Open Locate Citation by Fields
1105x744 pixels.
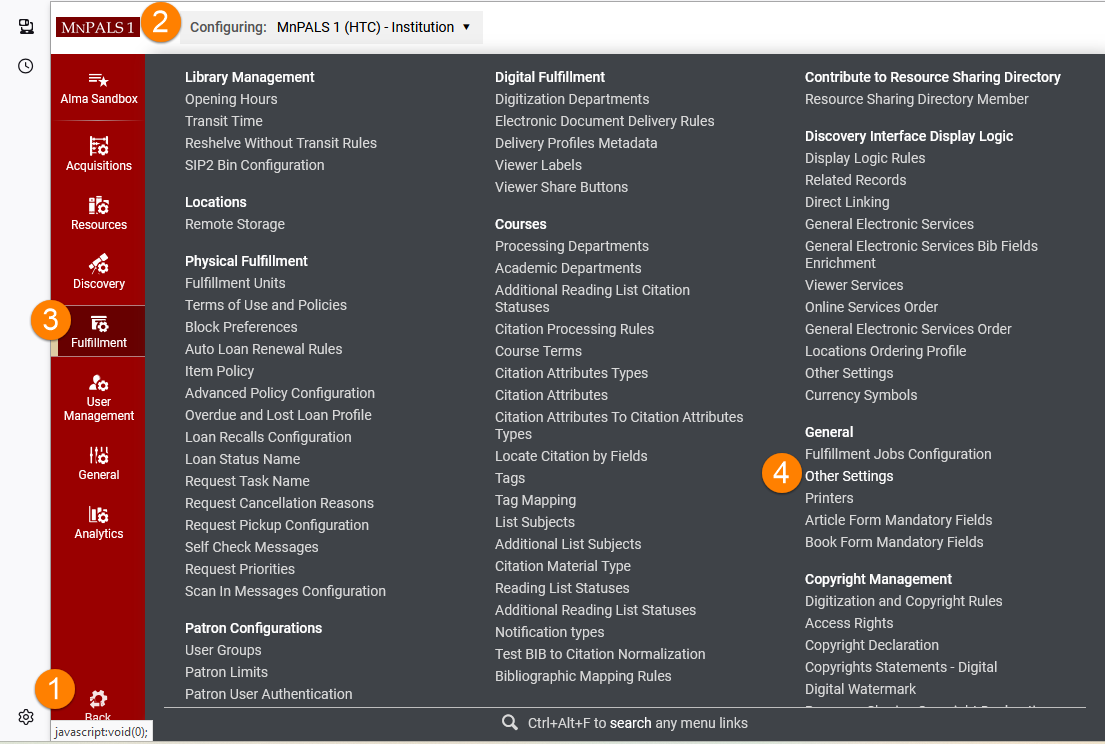pos(571,456)
